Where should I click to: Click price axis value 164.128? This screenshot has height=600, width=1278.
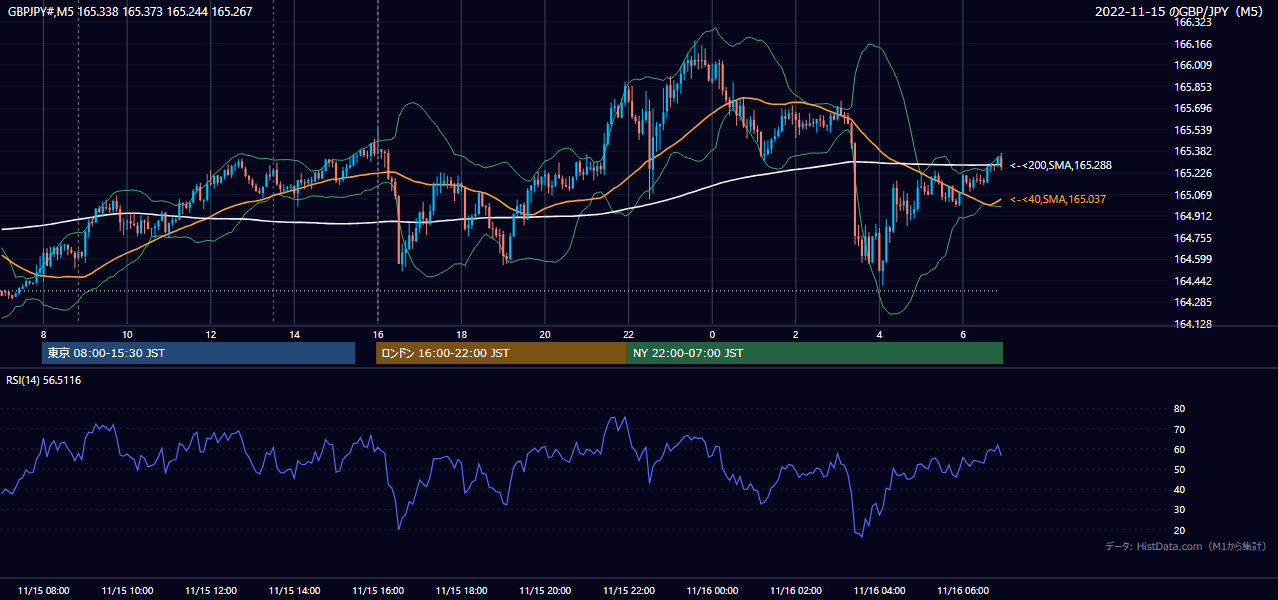coord(1193,324)
